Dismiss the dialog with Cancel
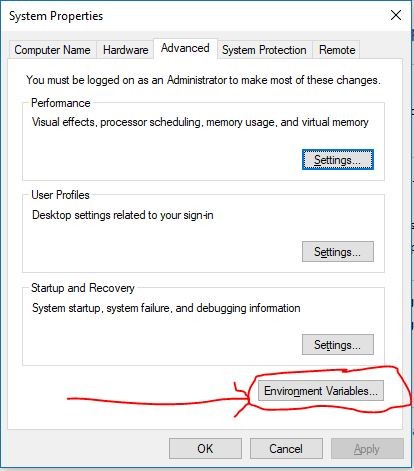This screenshot has width=414, height=471. coord(286,449)
